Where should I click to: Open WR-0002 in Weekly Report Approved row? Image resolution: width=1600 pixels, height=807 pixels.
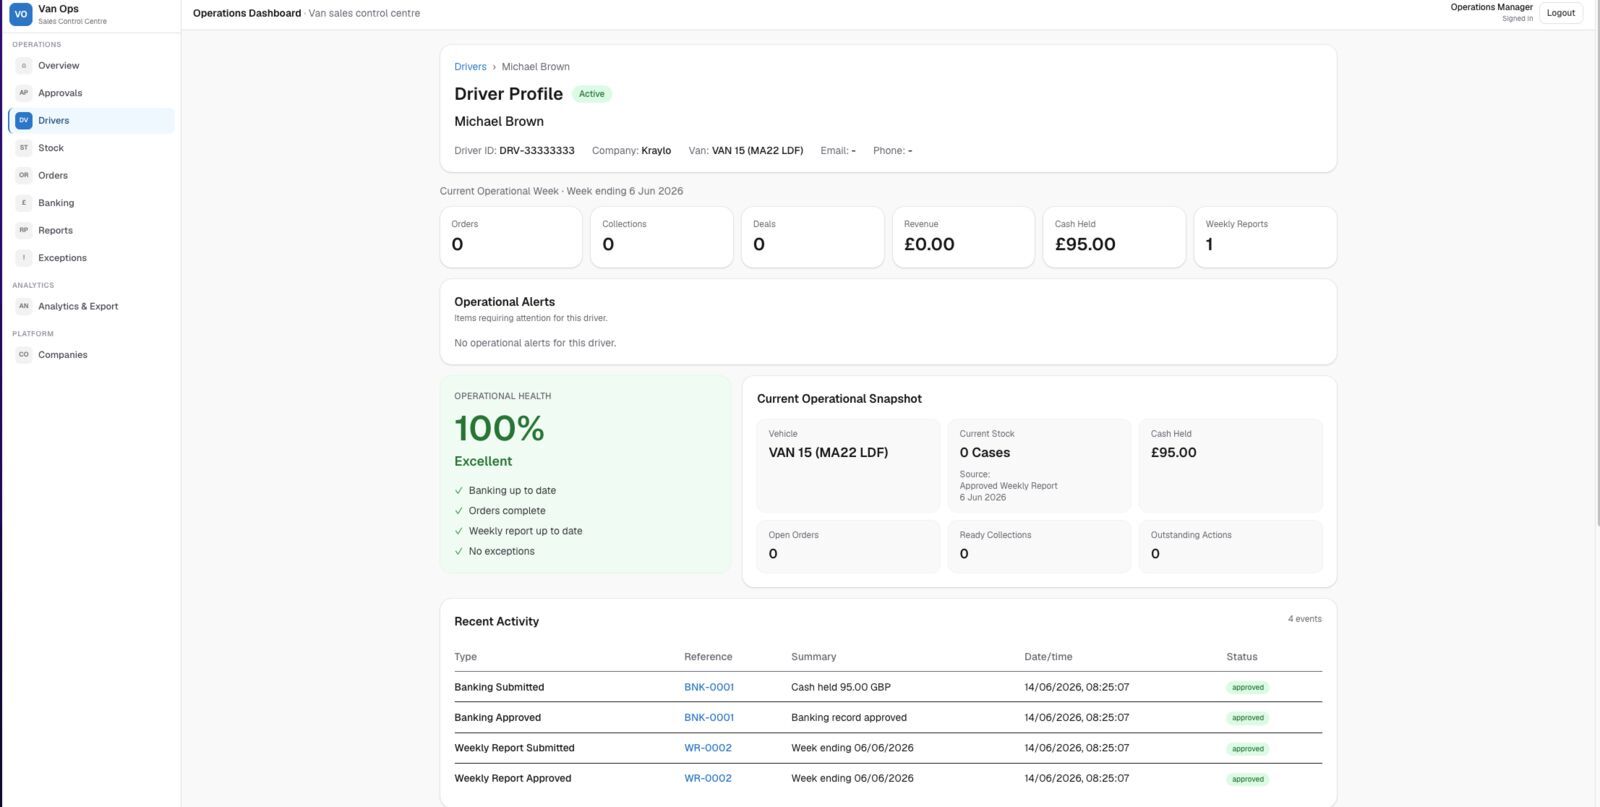(708, 778)
